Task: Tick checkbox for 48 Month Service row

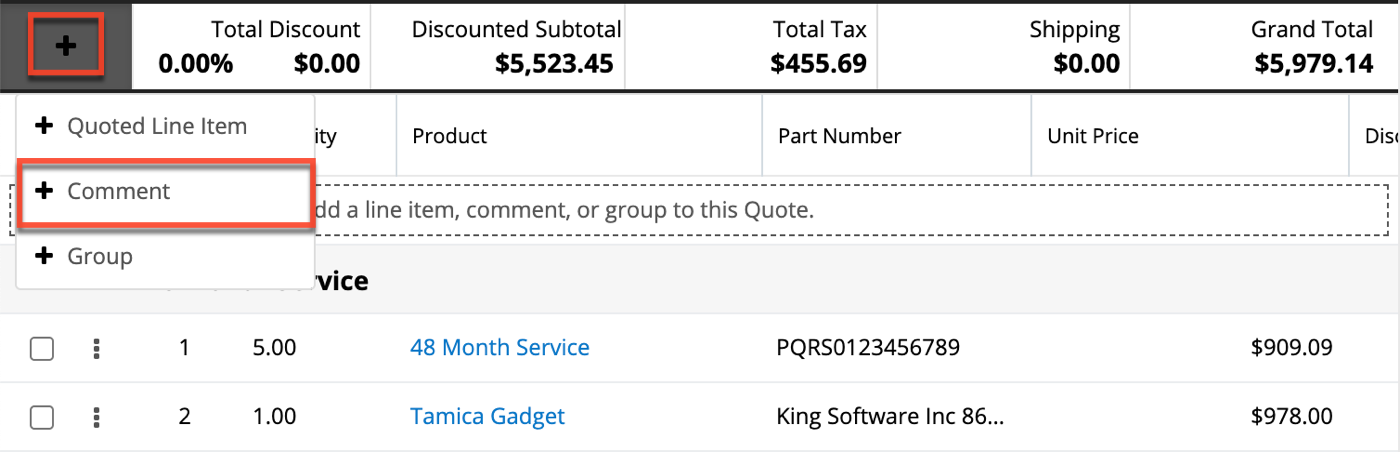Action: click(x=42, y=349)
